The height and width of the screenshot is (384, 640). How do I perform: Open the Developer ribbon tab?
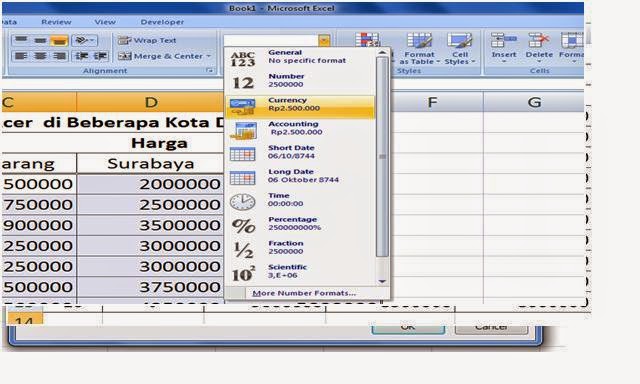pos(162,22)
